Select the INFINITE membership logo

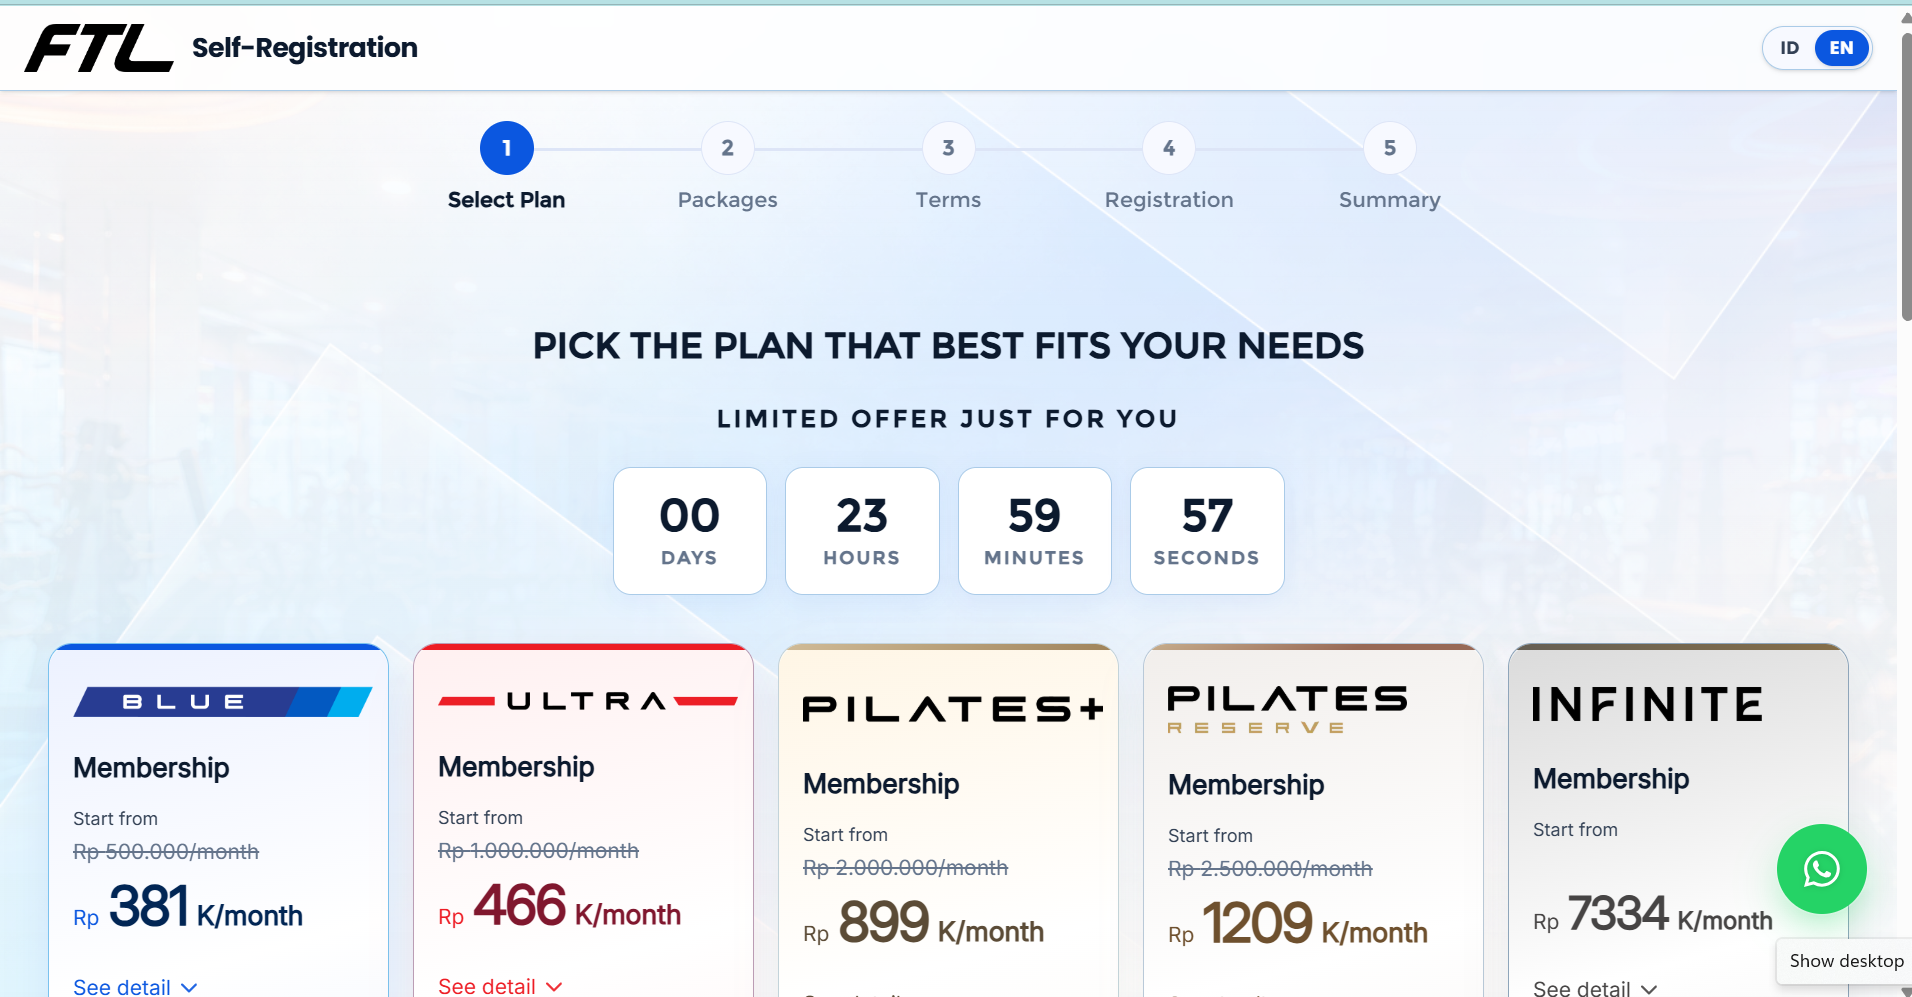[x=1647, y=704]
